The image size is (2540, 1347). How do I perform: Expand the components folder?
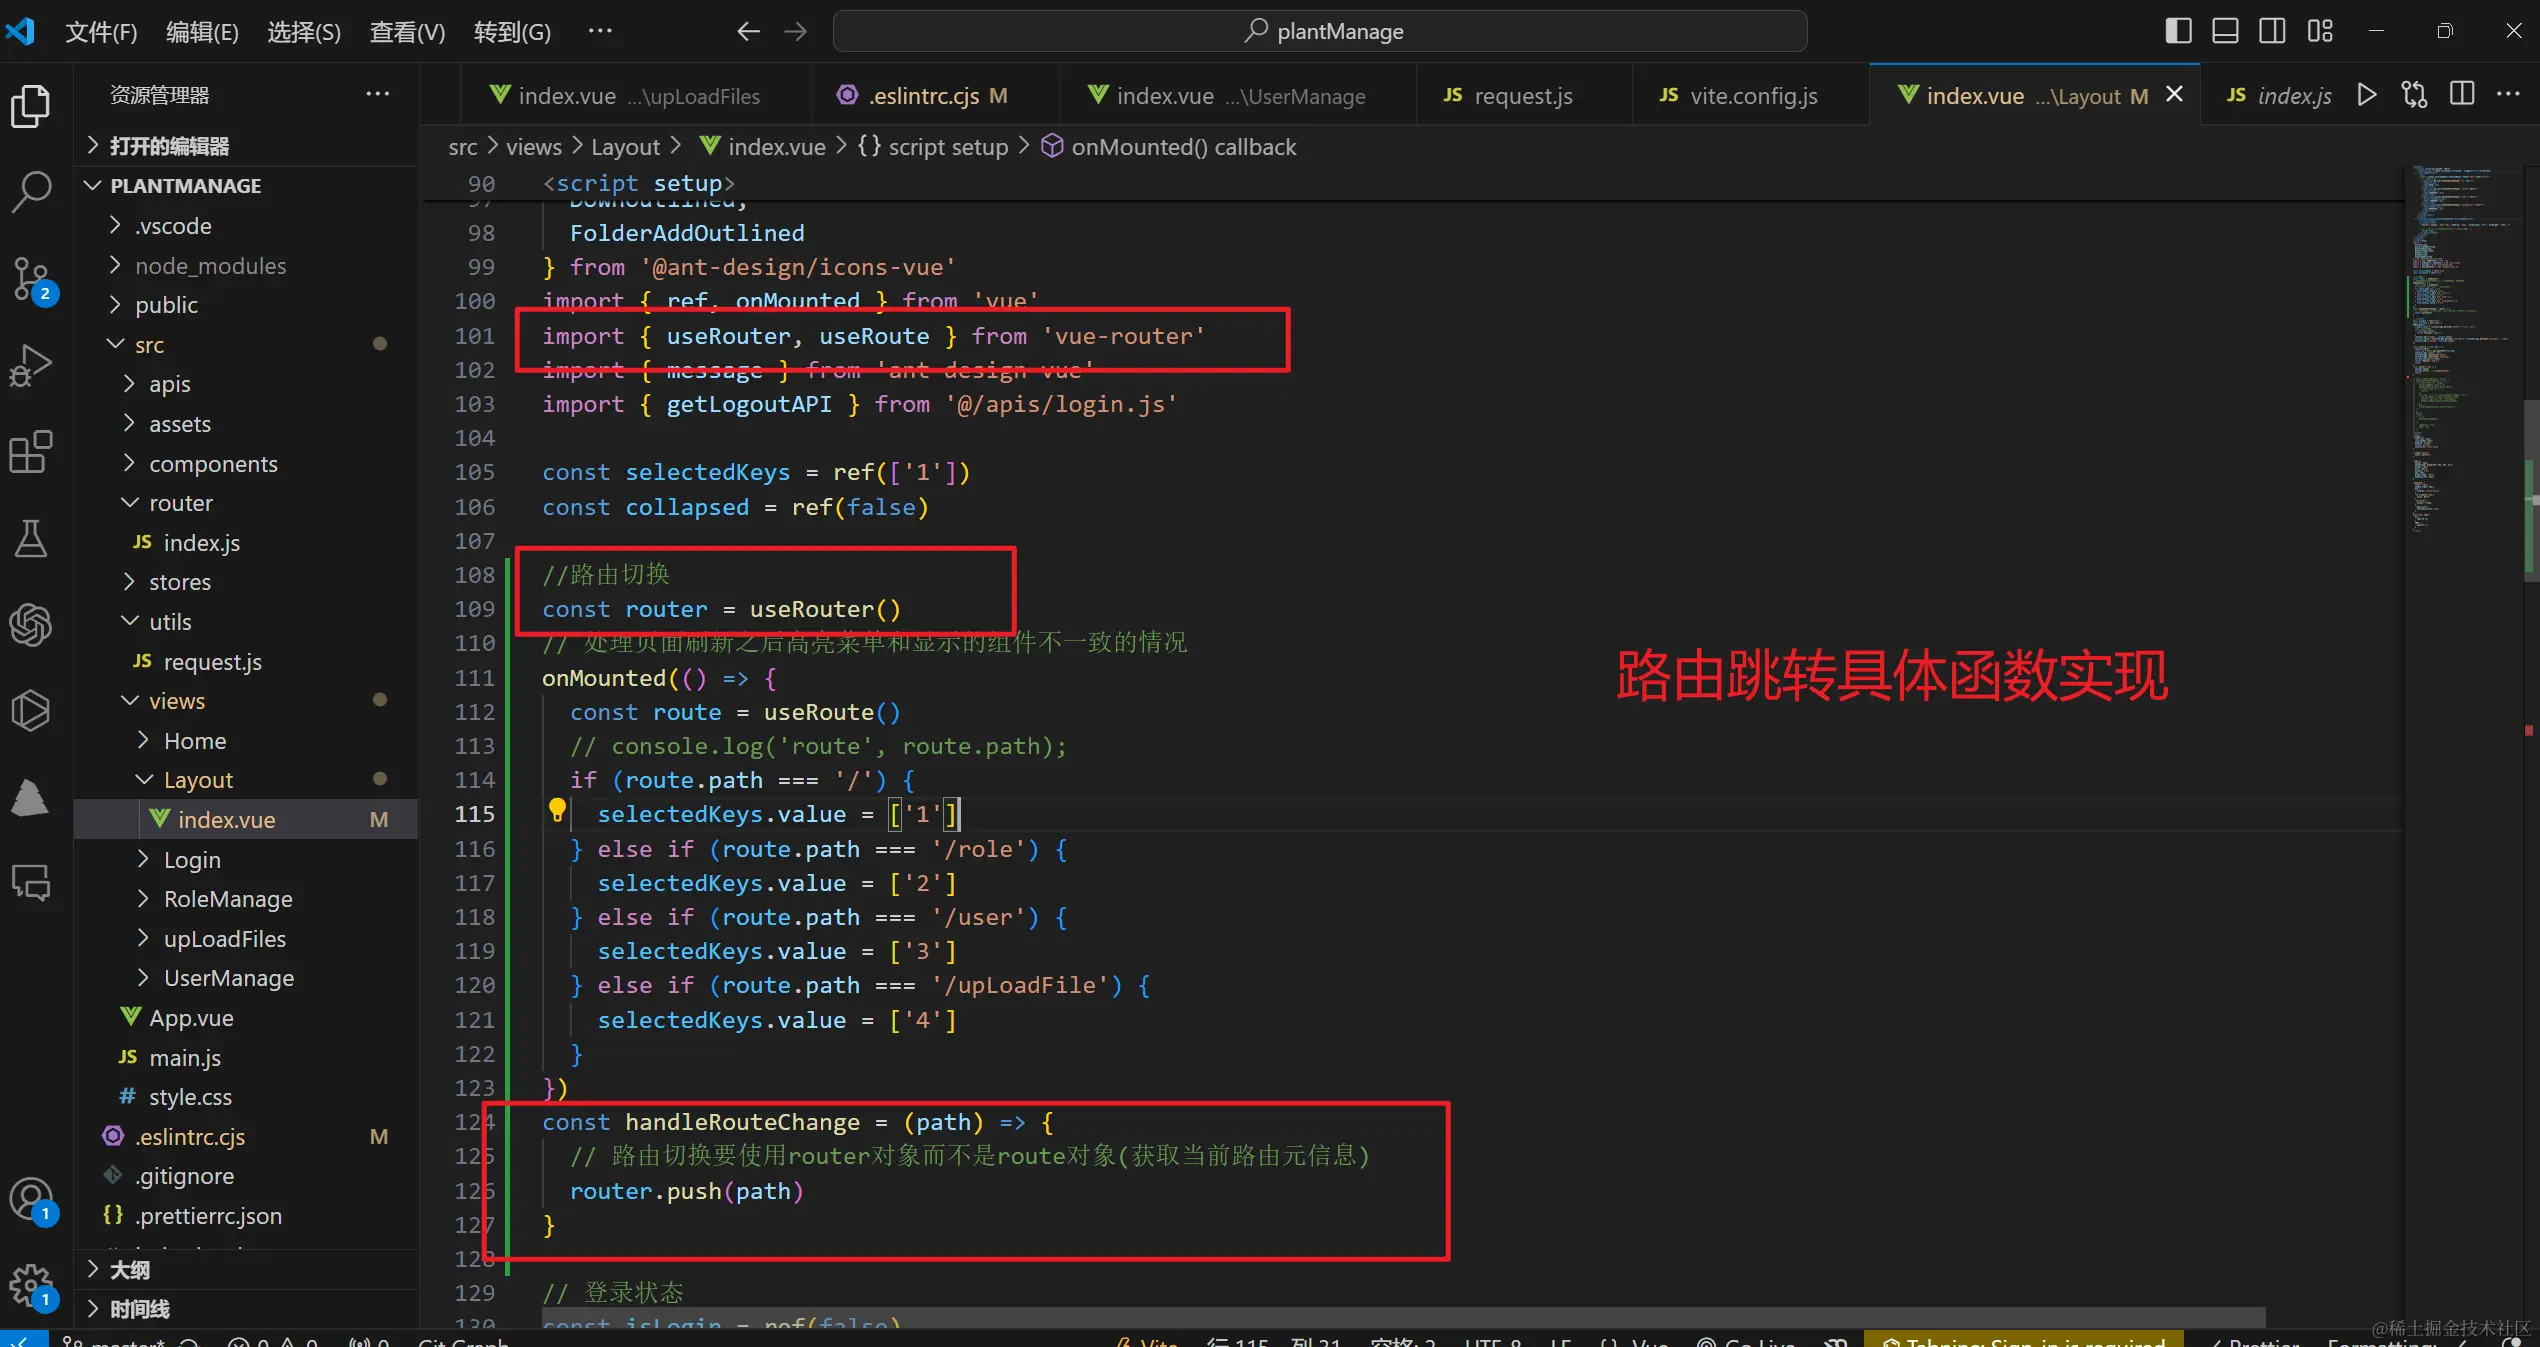pos(246,464)
